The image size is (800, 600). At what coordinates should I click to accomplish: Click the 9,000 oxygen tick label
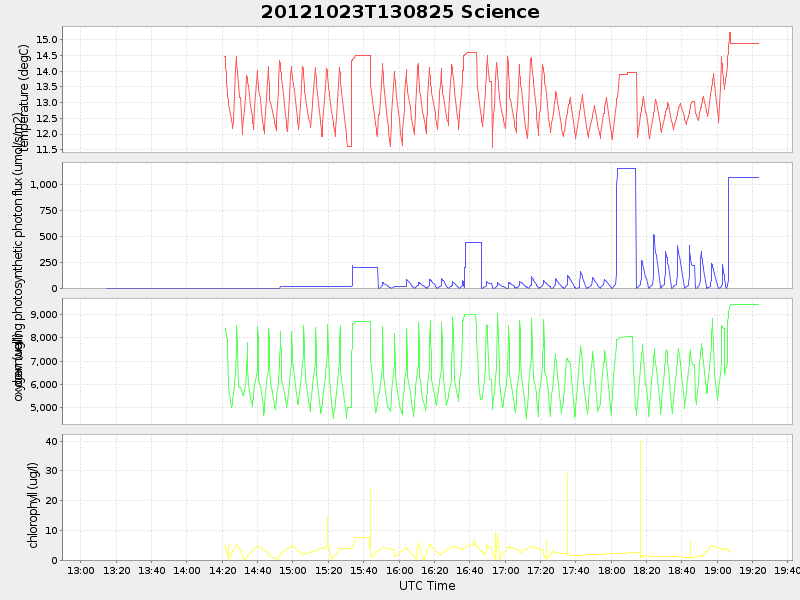click(x=44, y=315)
